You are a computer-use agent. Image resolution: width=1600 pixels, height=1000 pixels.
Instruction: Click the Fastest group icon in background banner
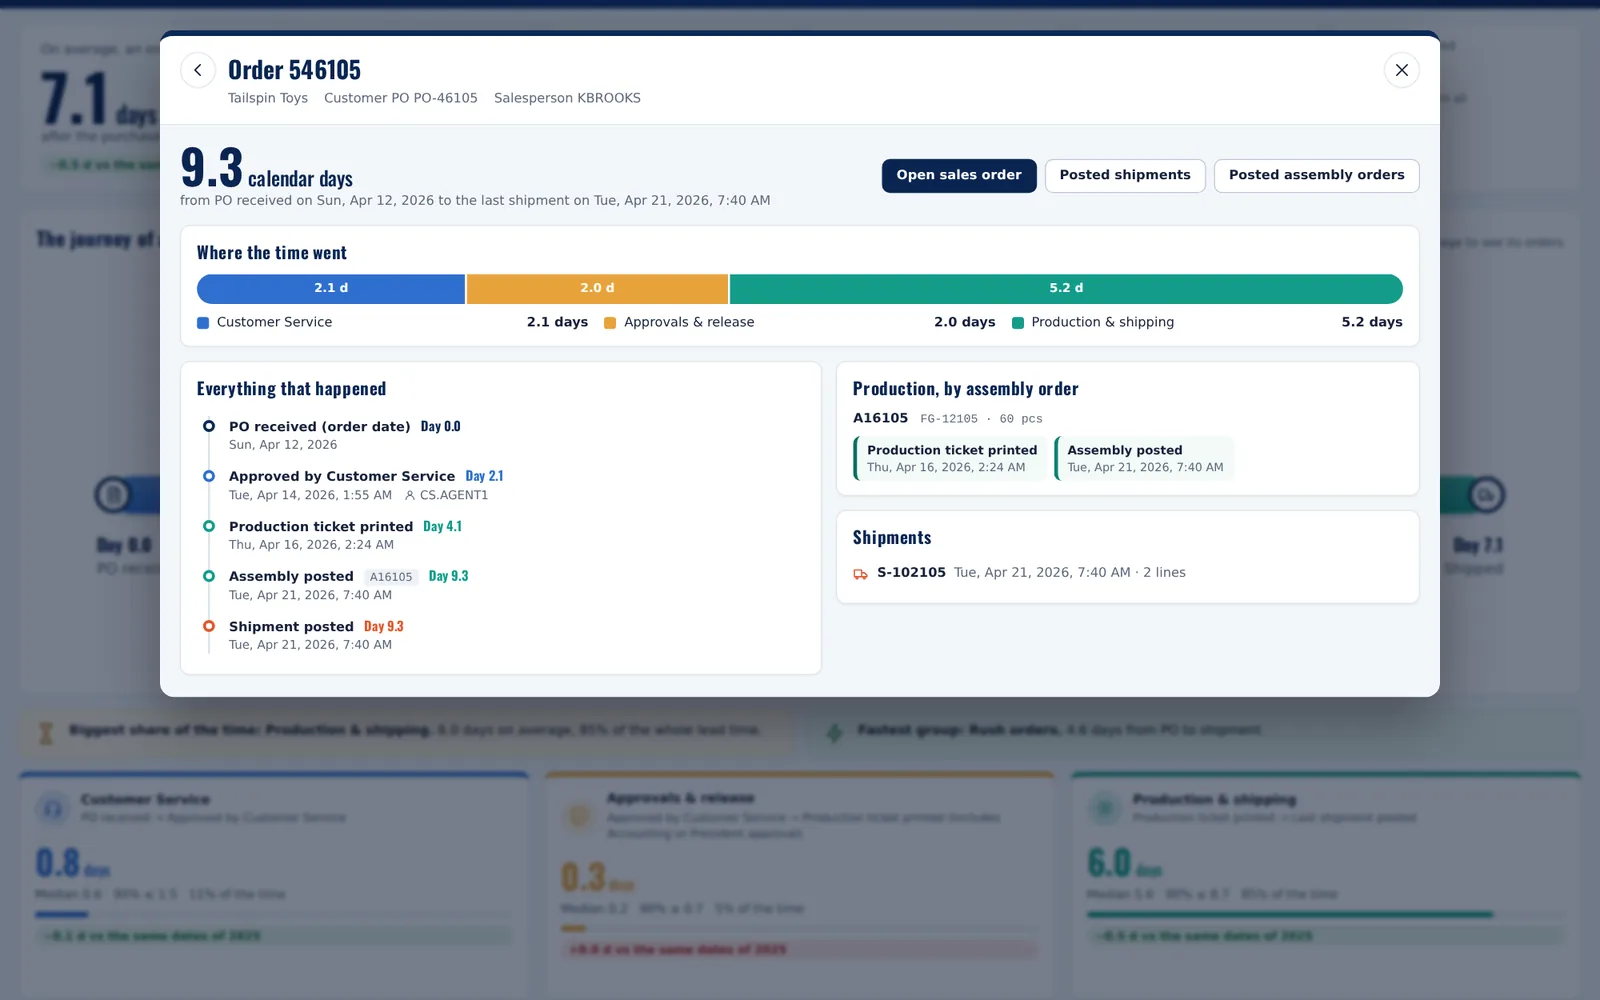(x=835, y=732)
